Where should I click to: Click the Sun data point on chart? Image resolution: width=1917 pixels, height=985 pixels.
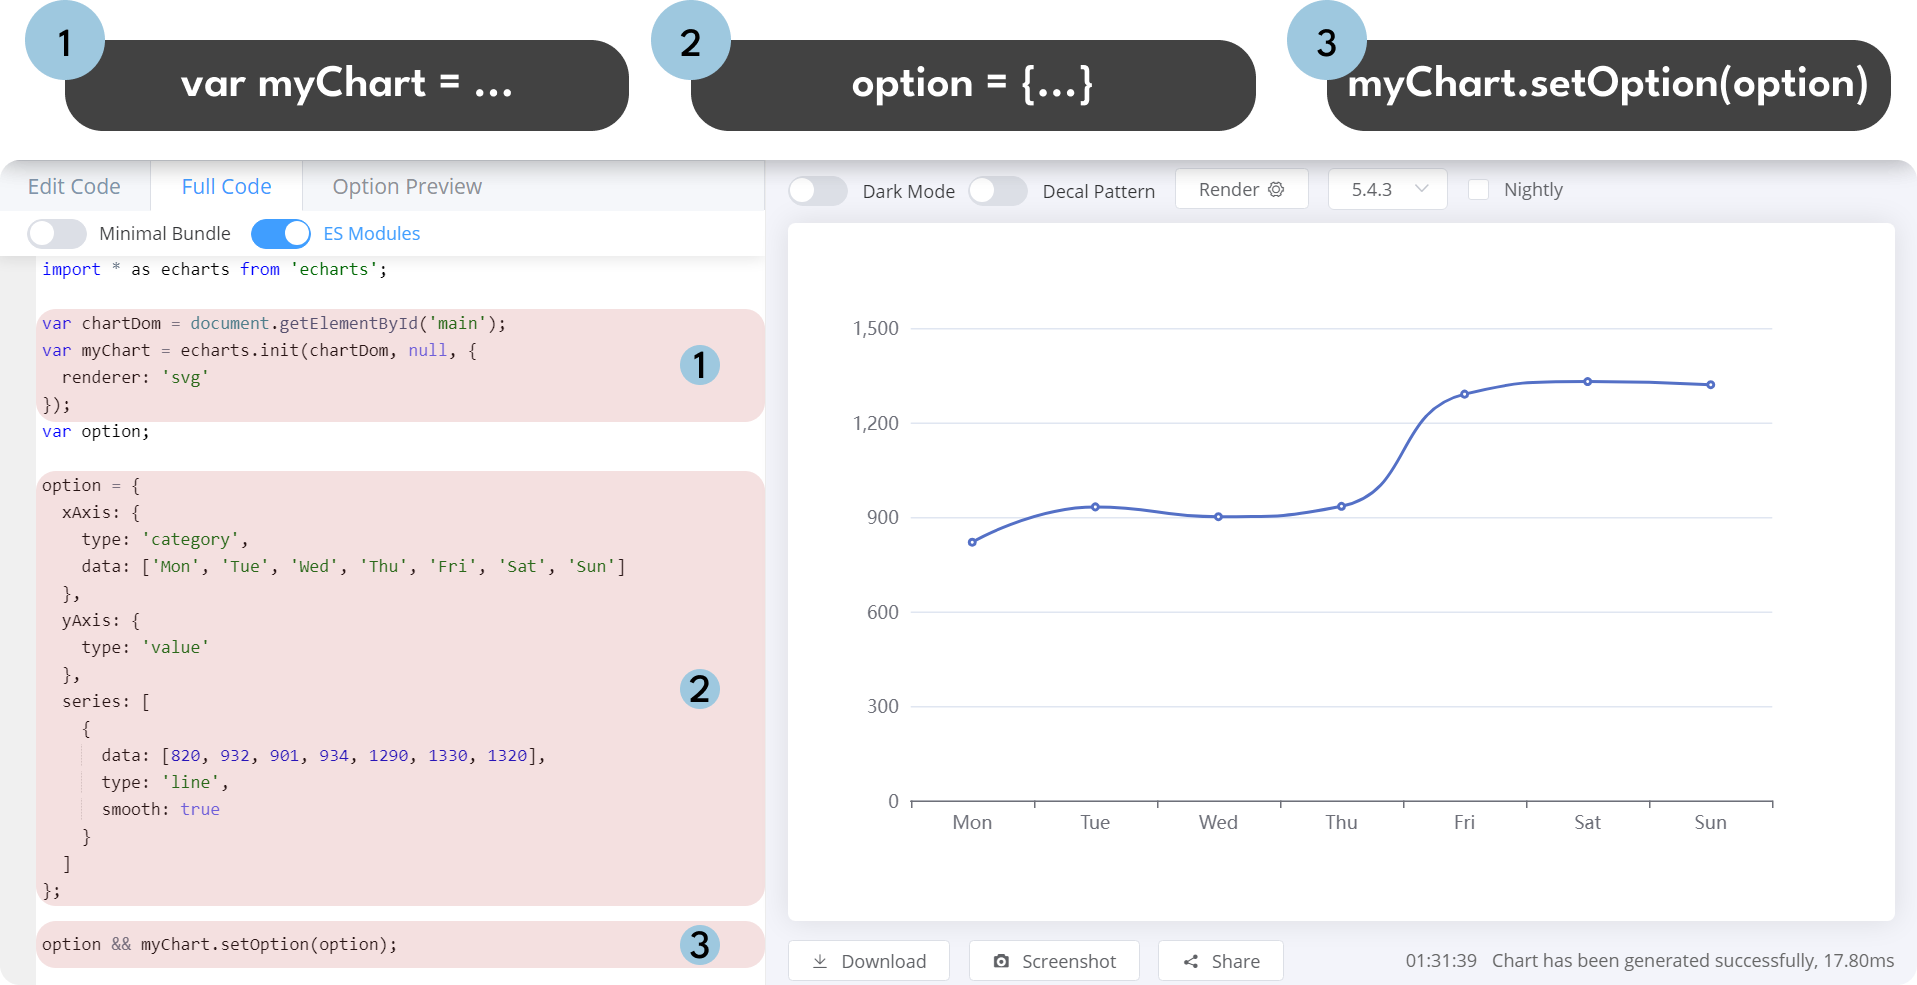click(1711, 384)
